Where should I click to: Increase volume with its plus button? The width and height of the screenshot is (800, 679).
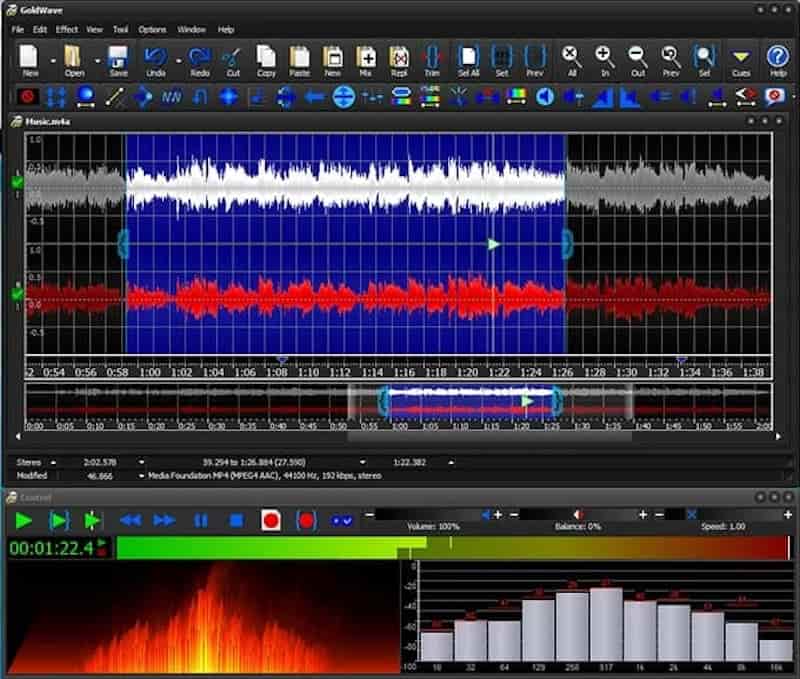(498, 515)
